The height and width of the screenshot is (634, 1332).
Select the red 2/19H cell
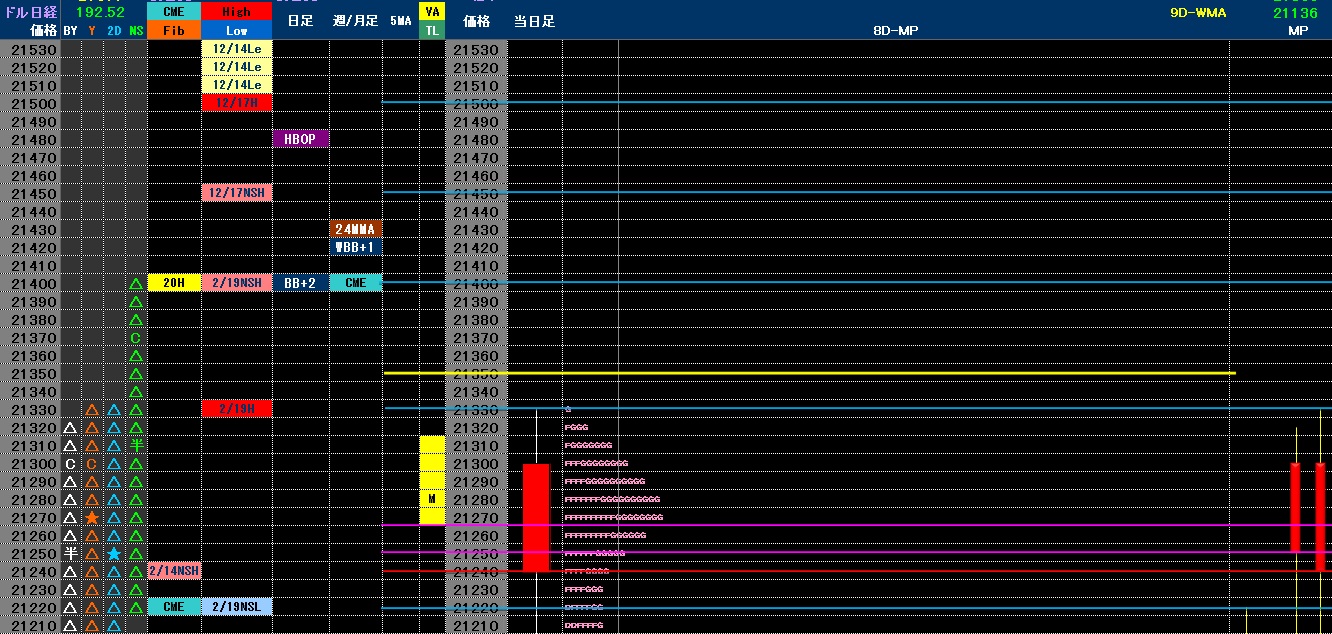click(237, 410)
